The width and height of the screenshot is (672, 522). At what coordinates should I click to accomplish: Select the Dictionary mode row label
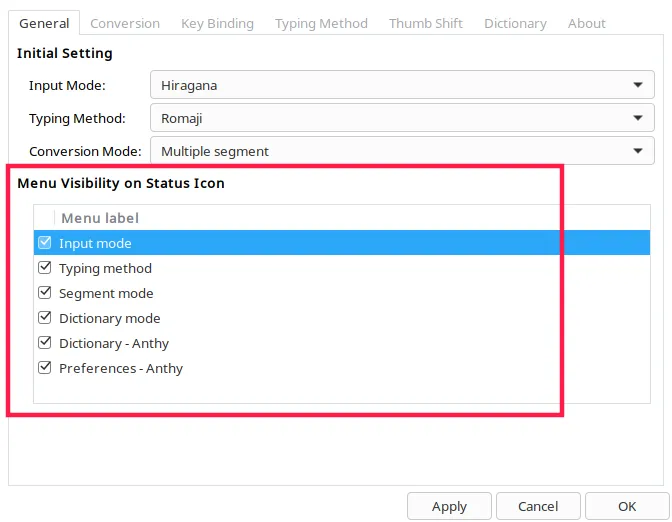pos(110,318)
